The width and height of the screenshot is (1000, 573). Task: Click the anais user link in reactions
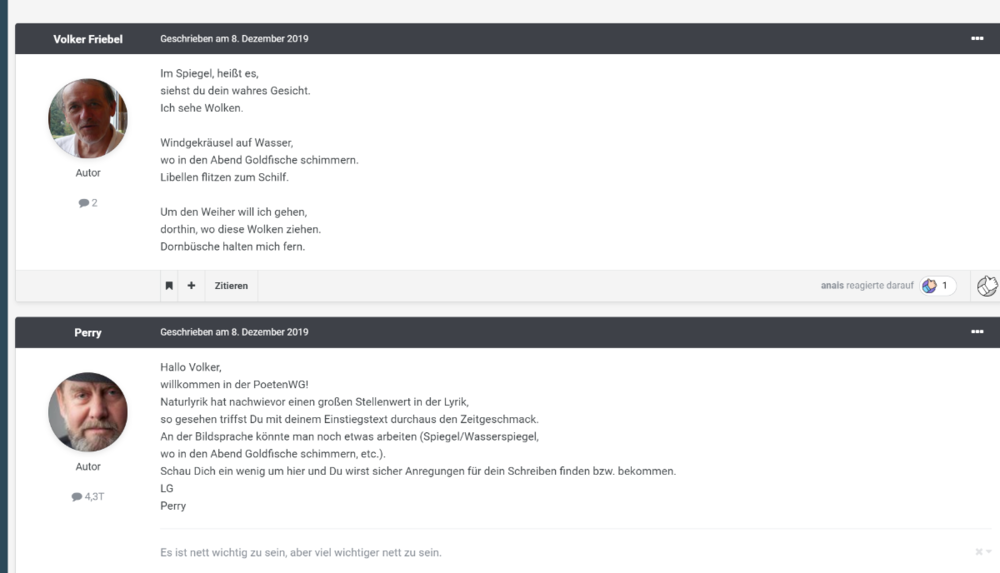(832, 286)
